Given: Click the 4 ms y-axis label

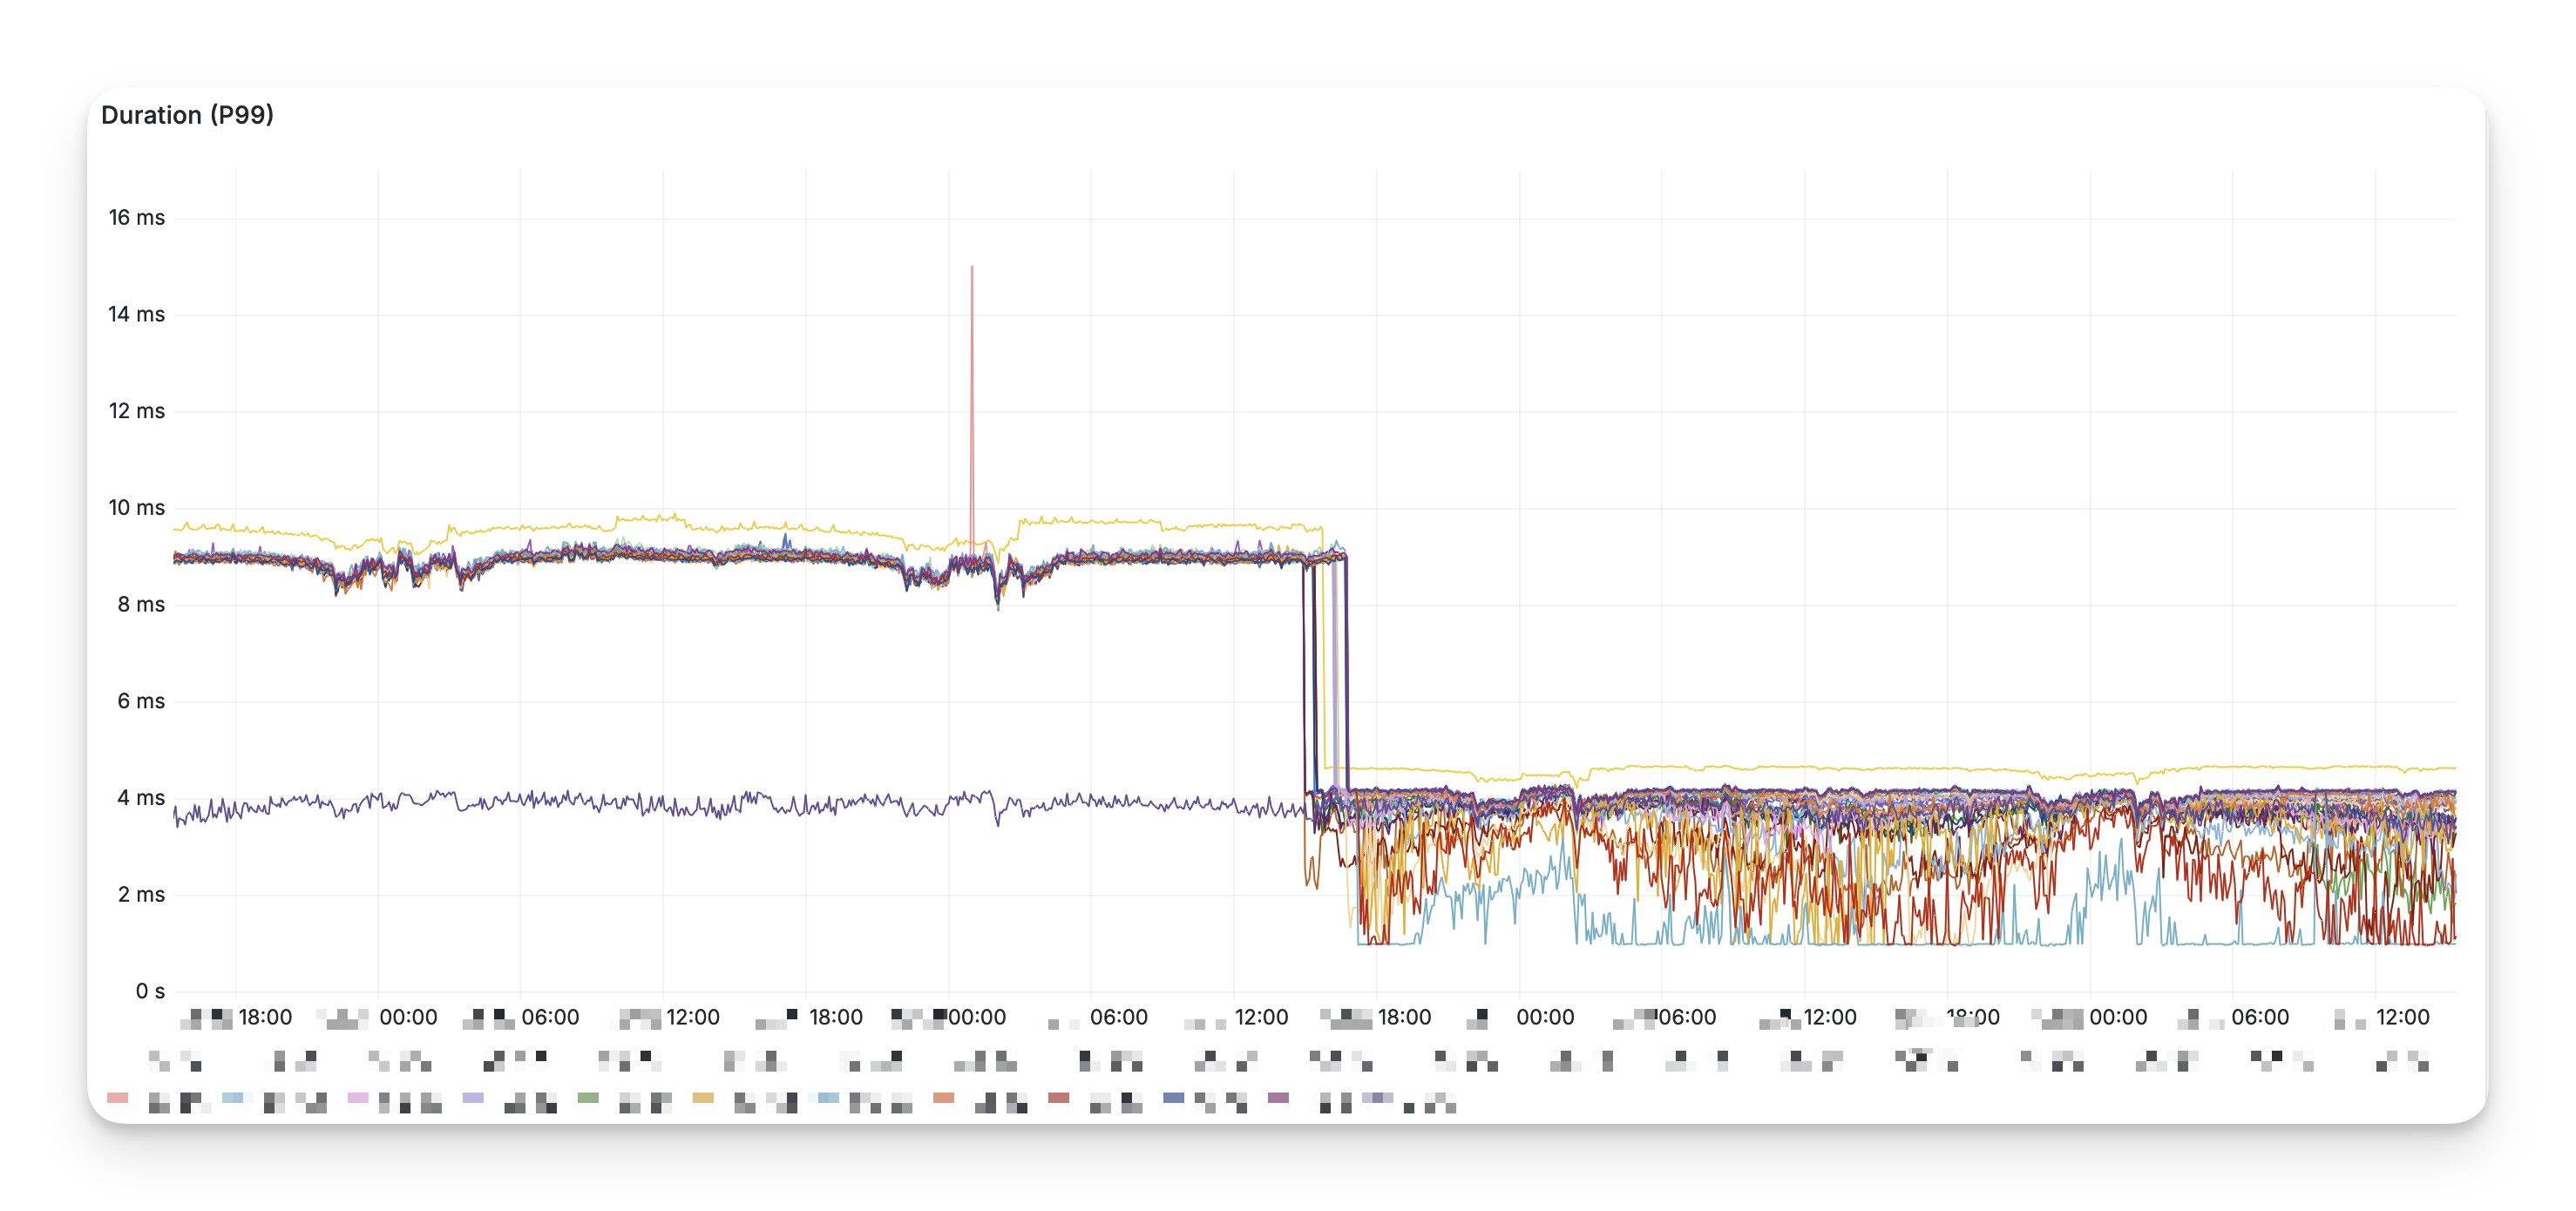Looking at the screenshot, I should pos(141,798).
